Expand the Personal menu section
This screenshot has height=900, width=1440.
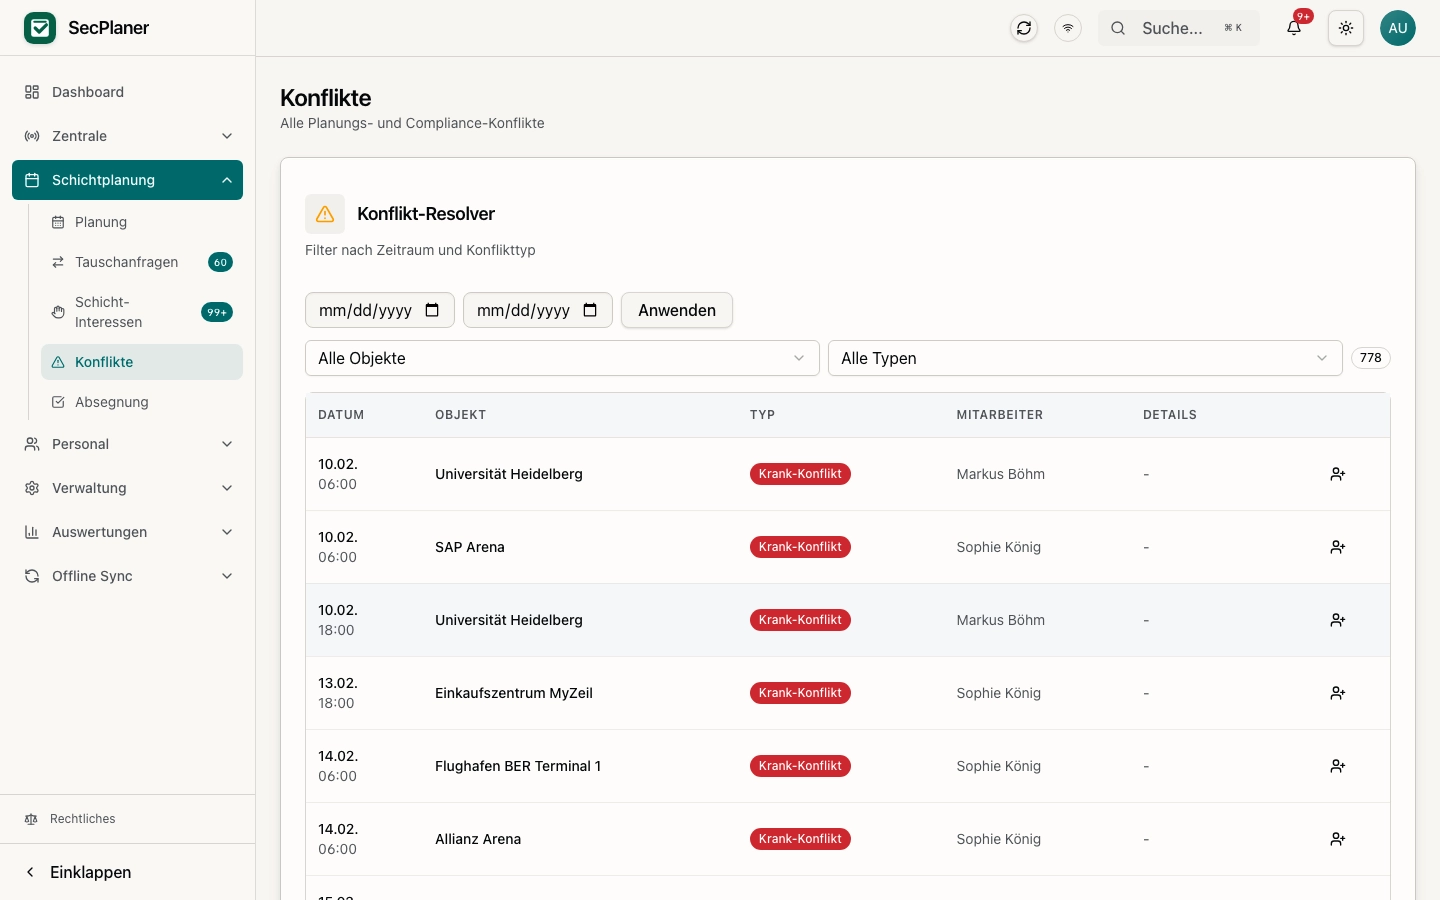tap(127, 444)
